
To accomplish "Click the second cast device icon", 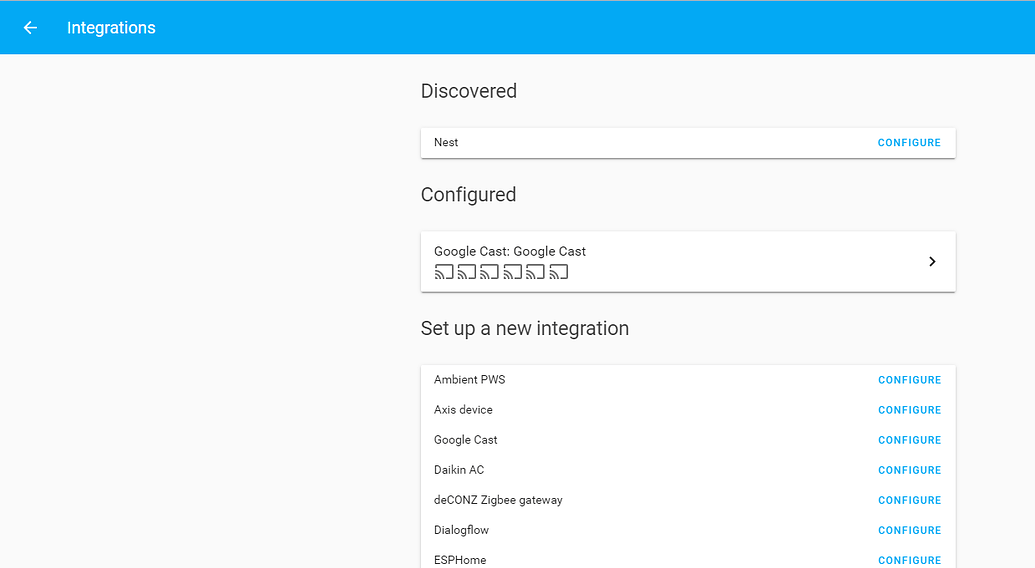I will [x=467, y=272].
